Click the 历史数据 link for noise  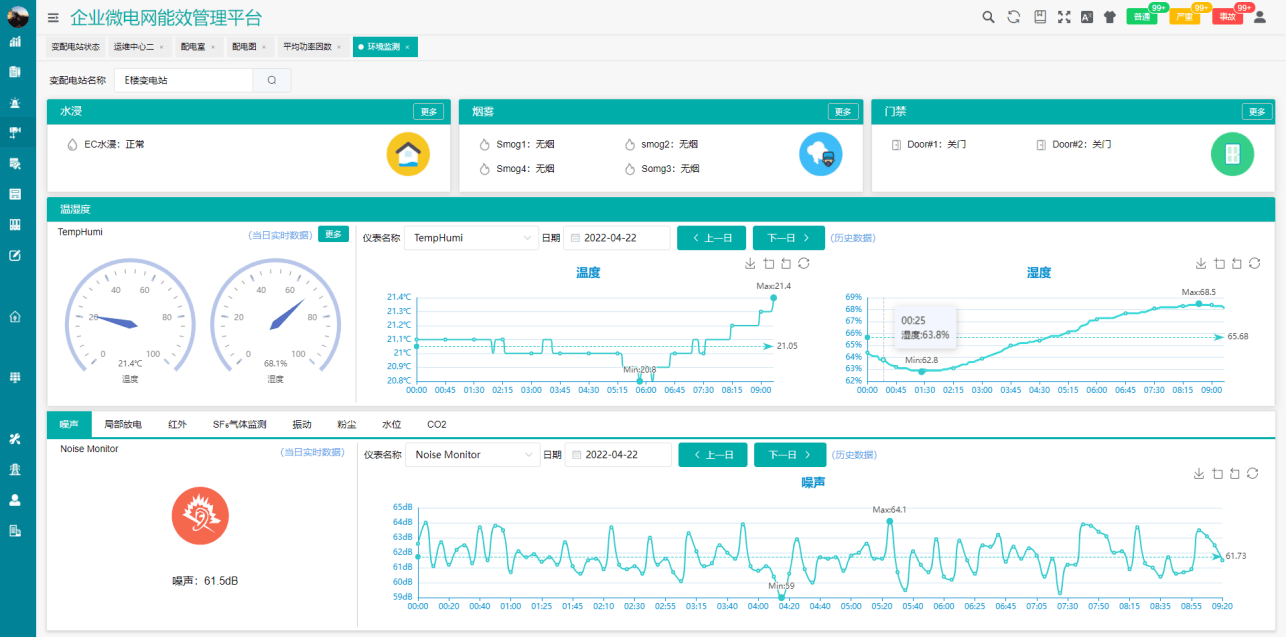[854, 455]
